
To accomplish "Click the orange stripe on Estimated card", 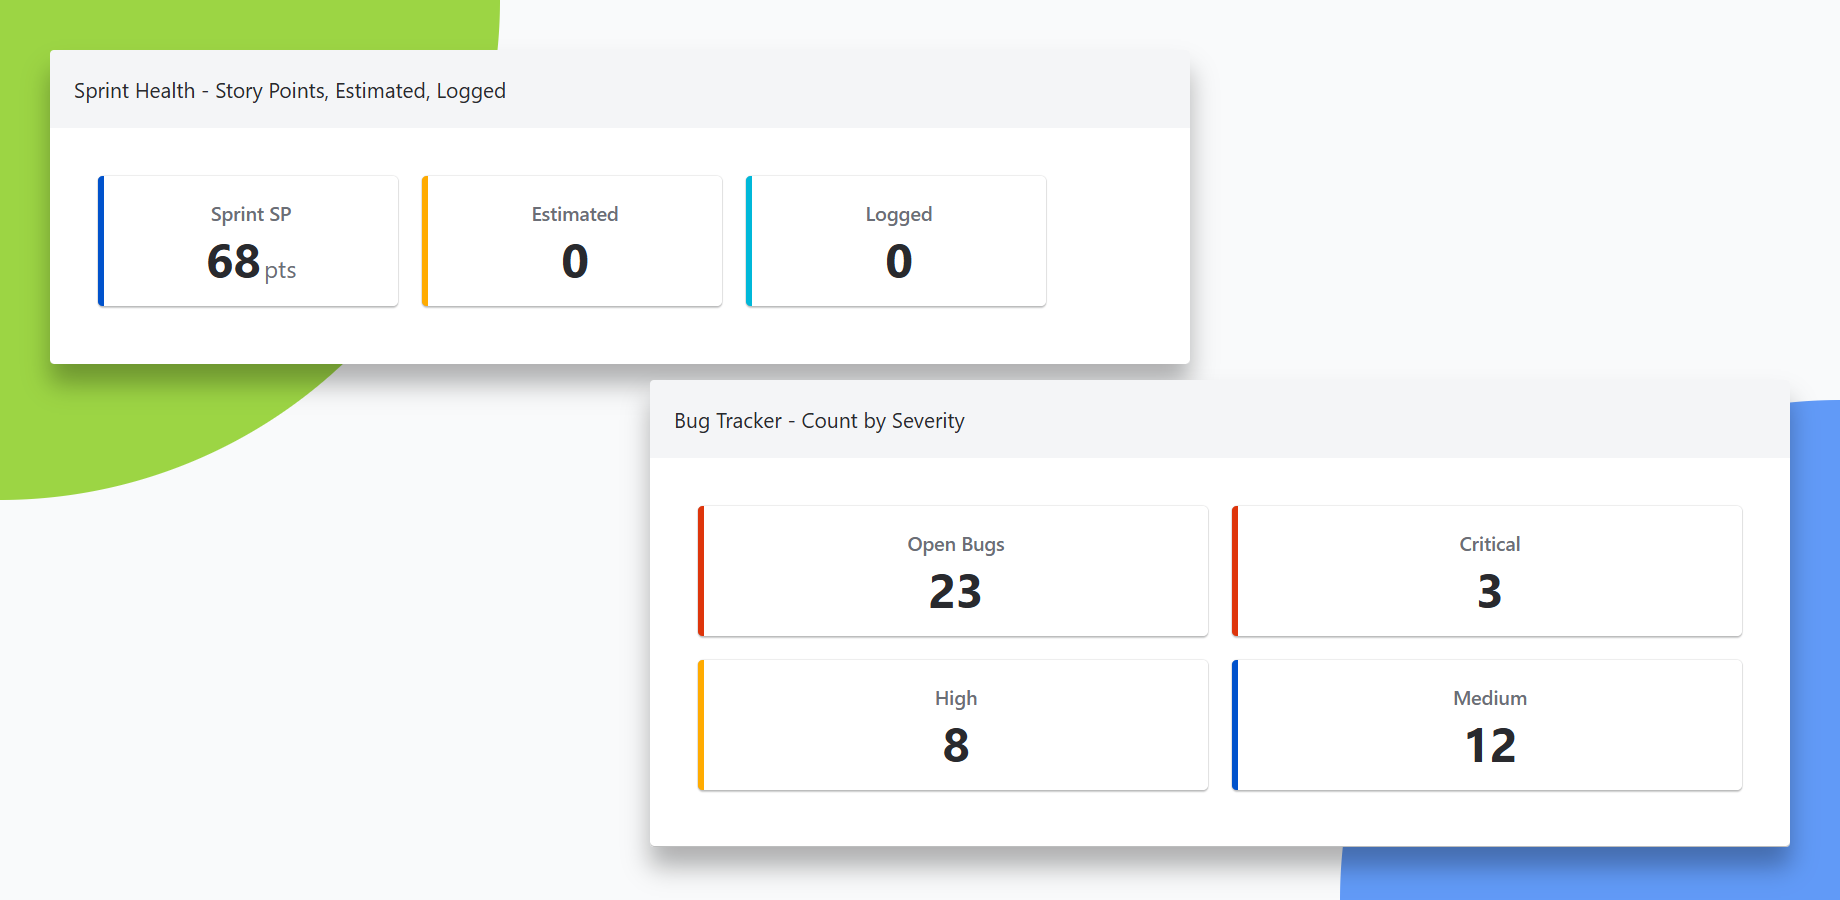I will pos(425,241).
